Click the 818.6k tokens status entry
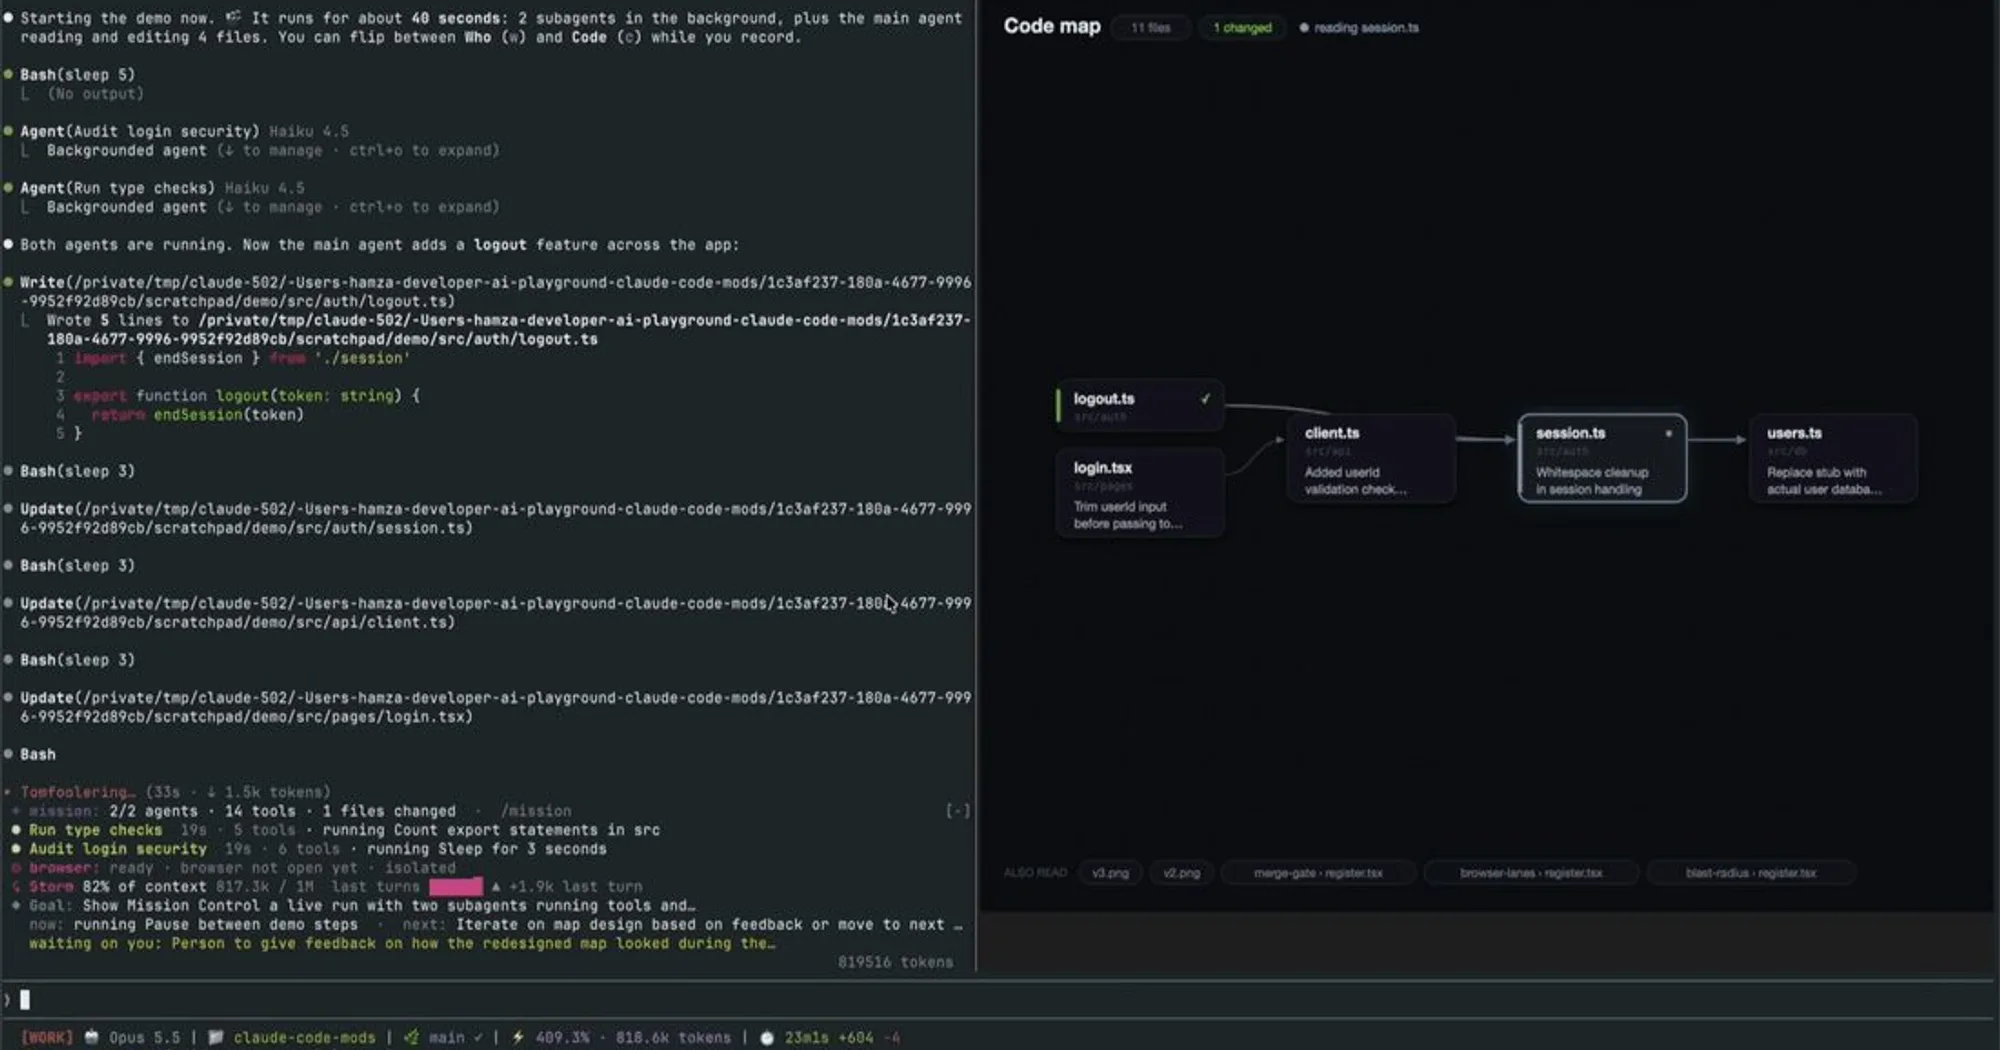Viewport: 2000px width, 1050px height. coord(673,1037)
